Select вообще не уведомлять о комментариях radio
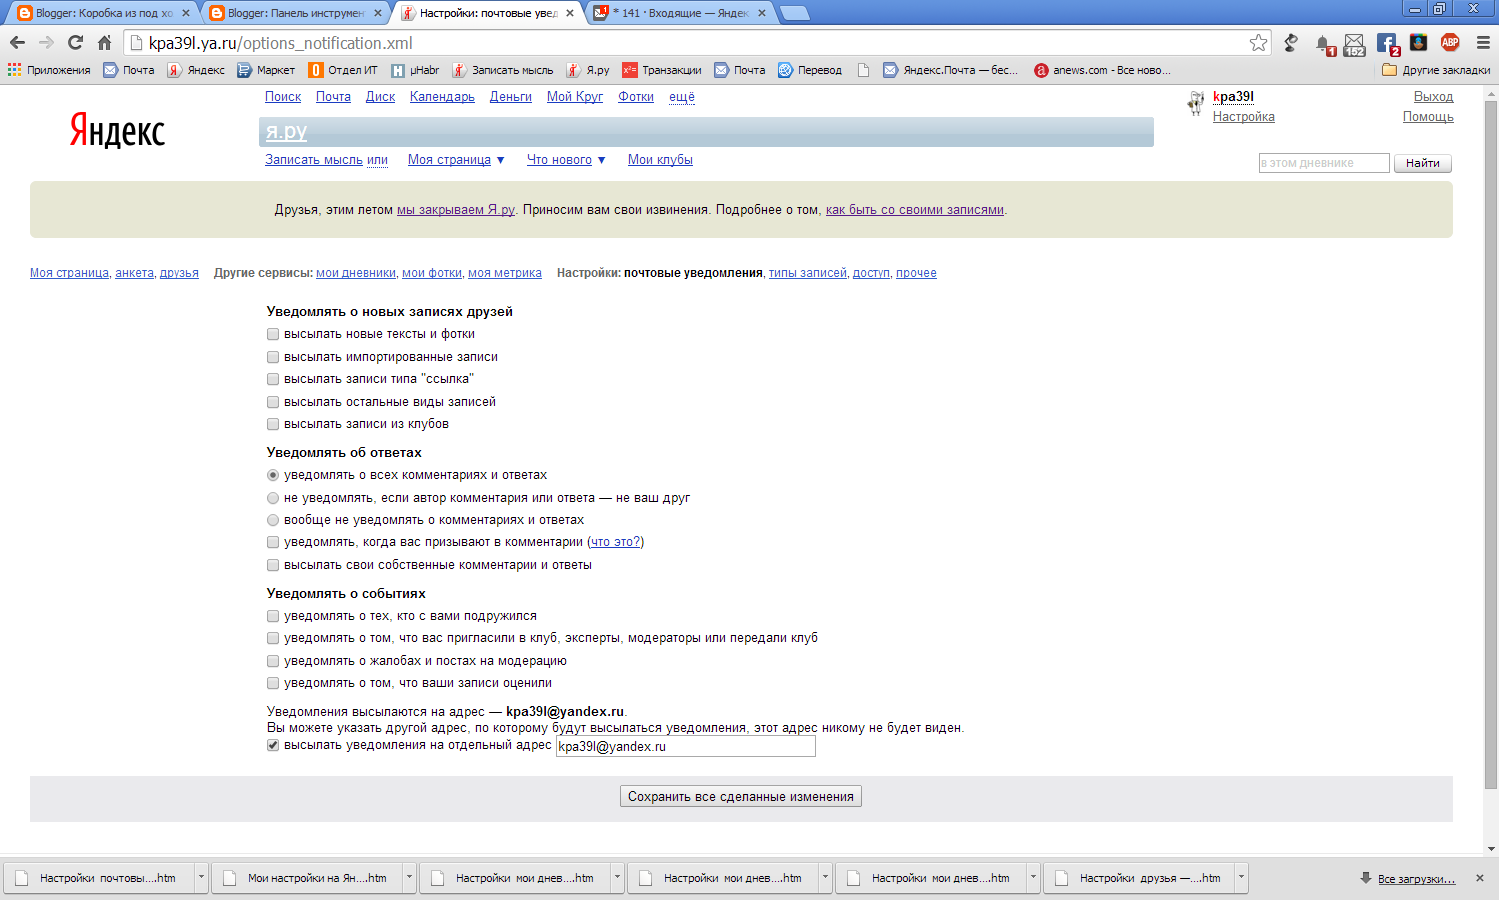Image resolution: width=1499 pixels, height=900 pixels. [273, 520]
